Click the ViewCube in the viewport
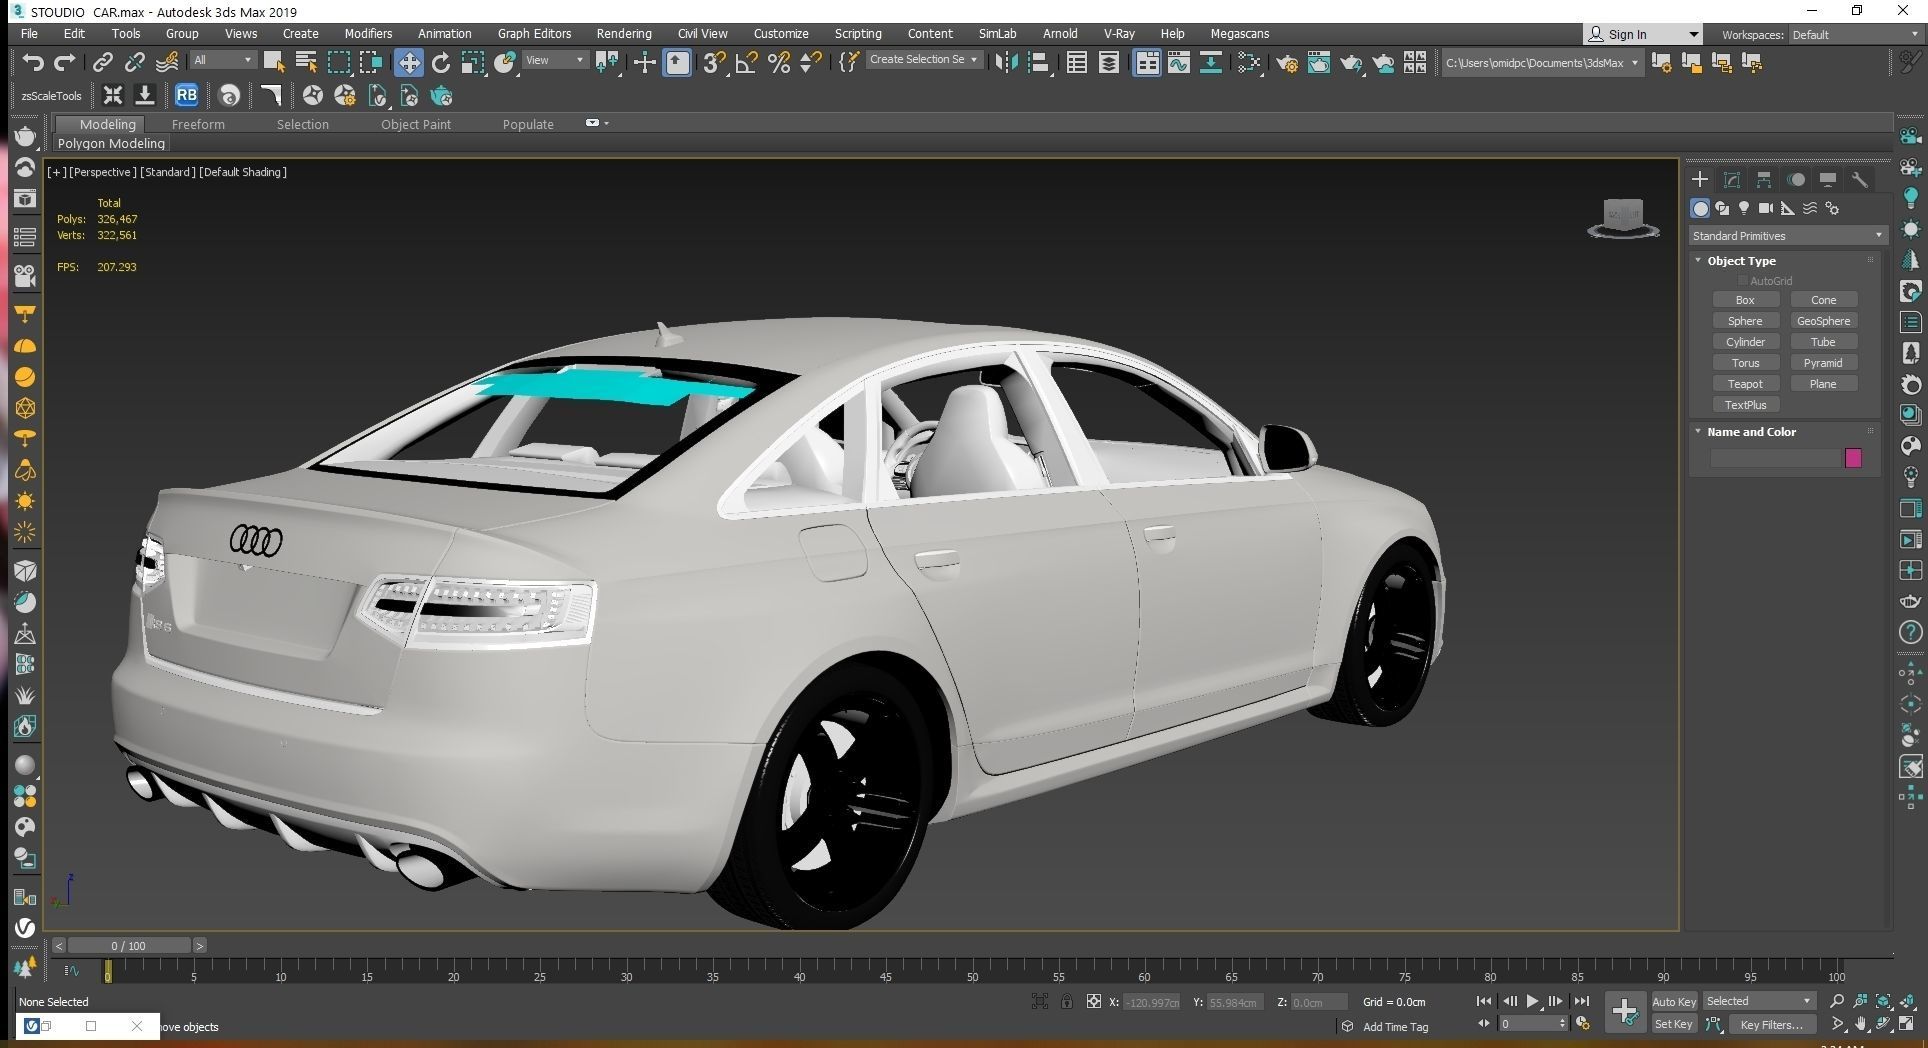Viewport: 1928px width, 1048px height. tap(1623, 218)
